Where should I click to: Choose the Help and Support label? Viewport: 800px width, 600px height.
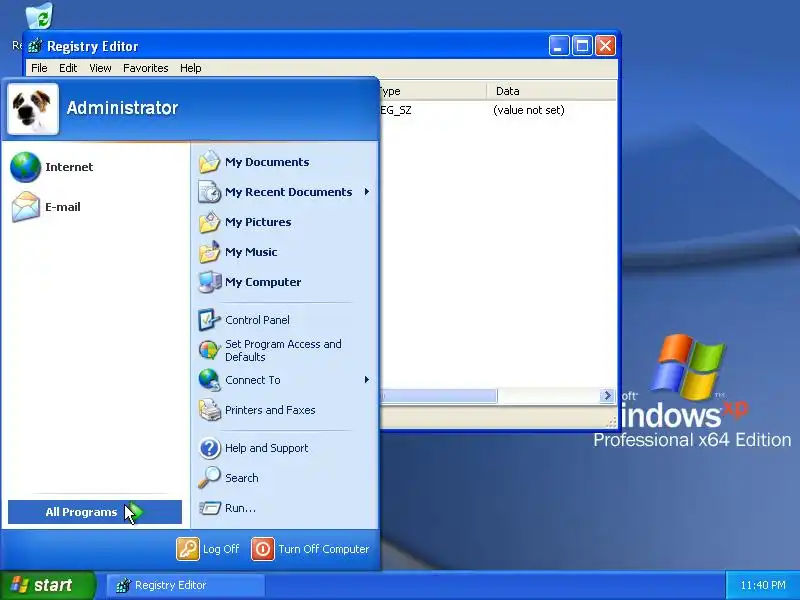tap(267, 448)
